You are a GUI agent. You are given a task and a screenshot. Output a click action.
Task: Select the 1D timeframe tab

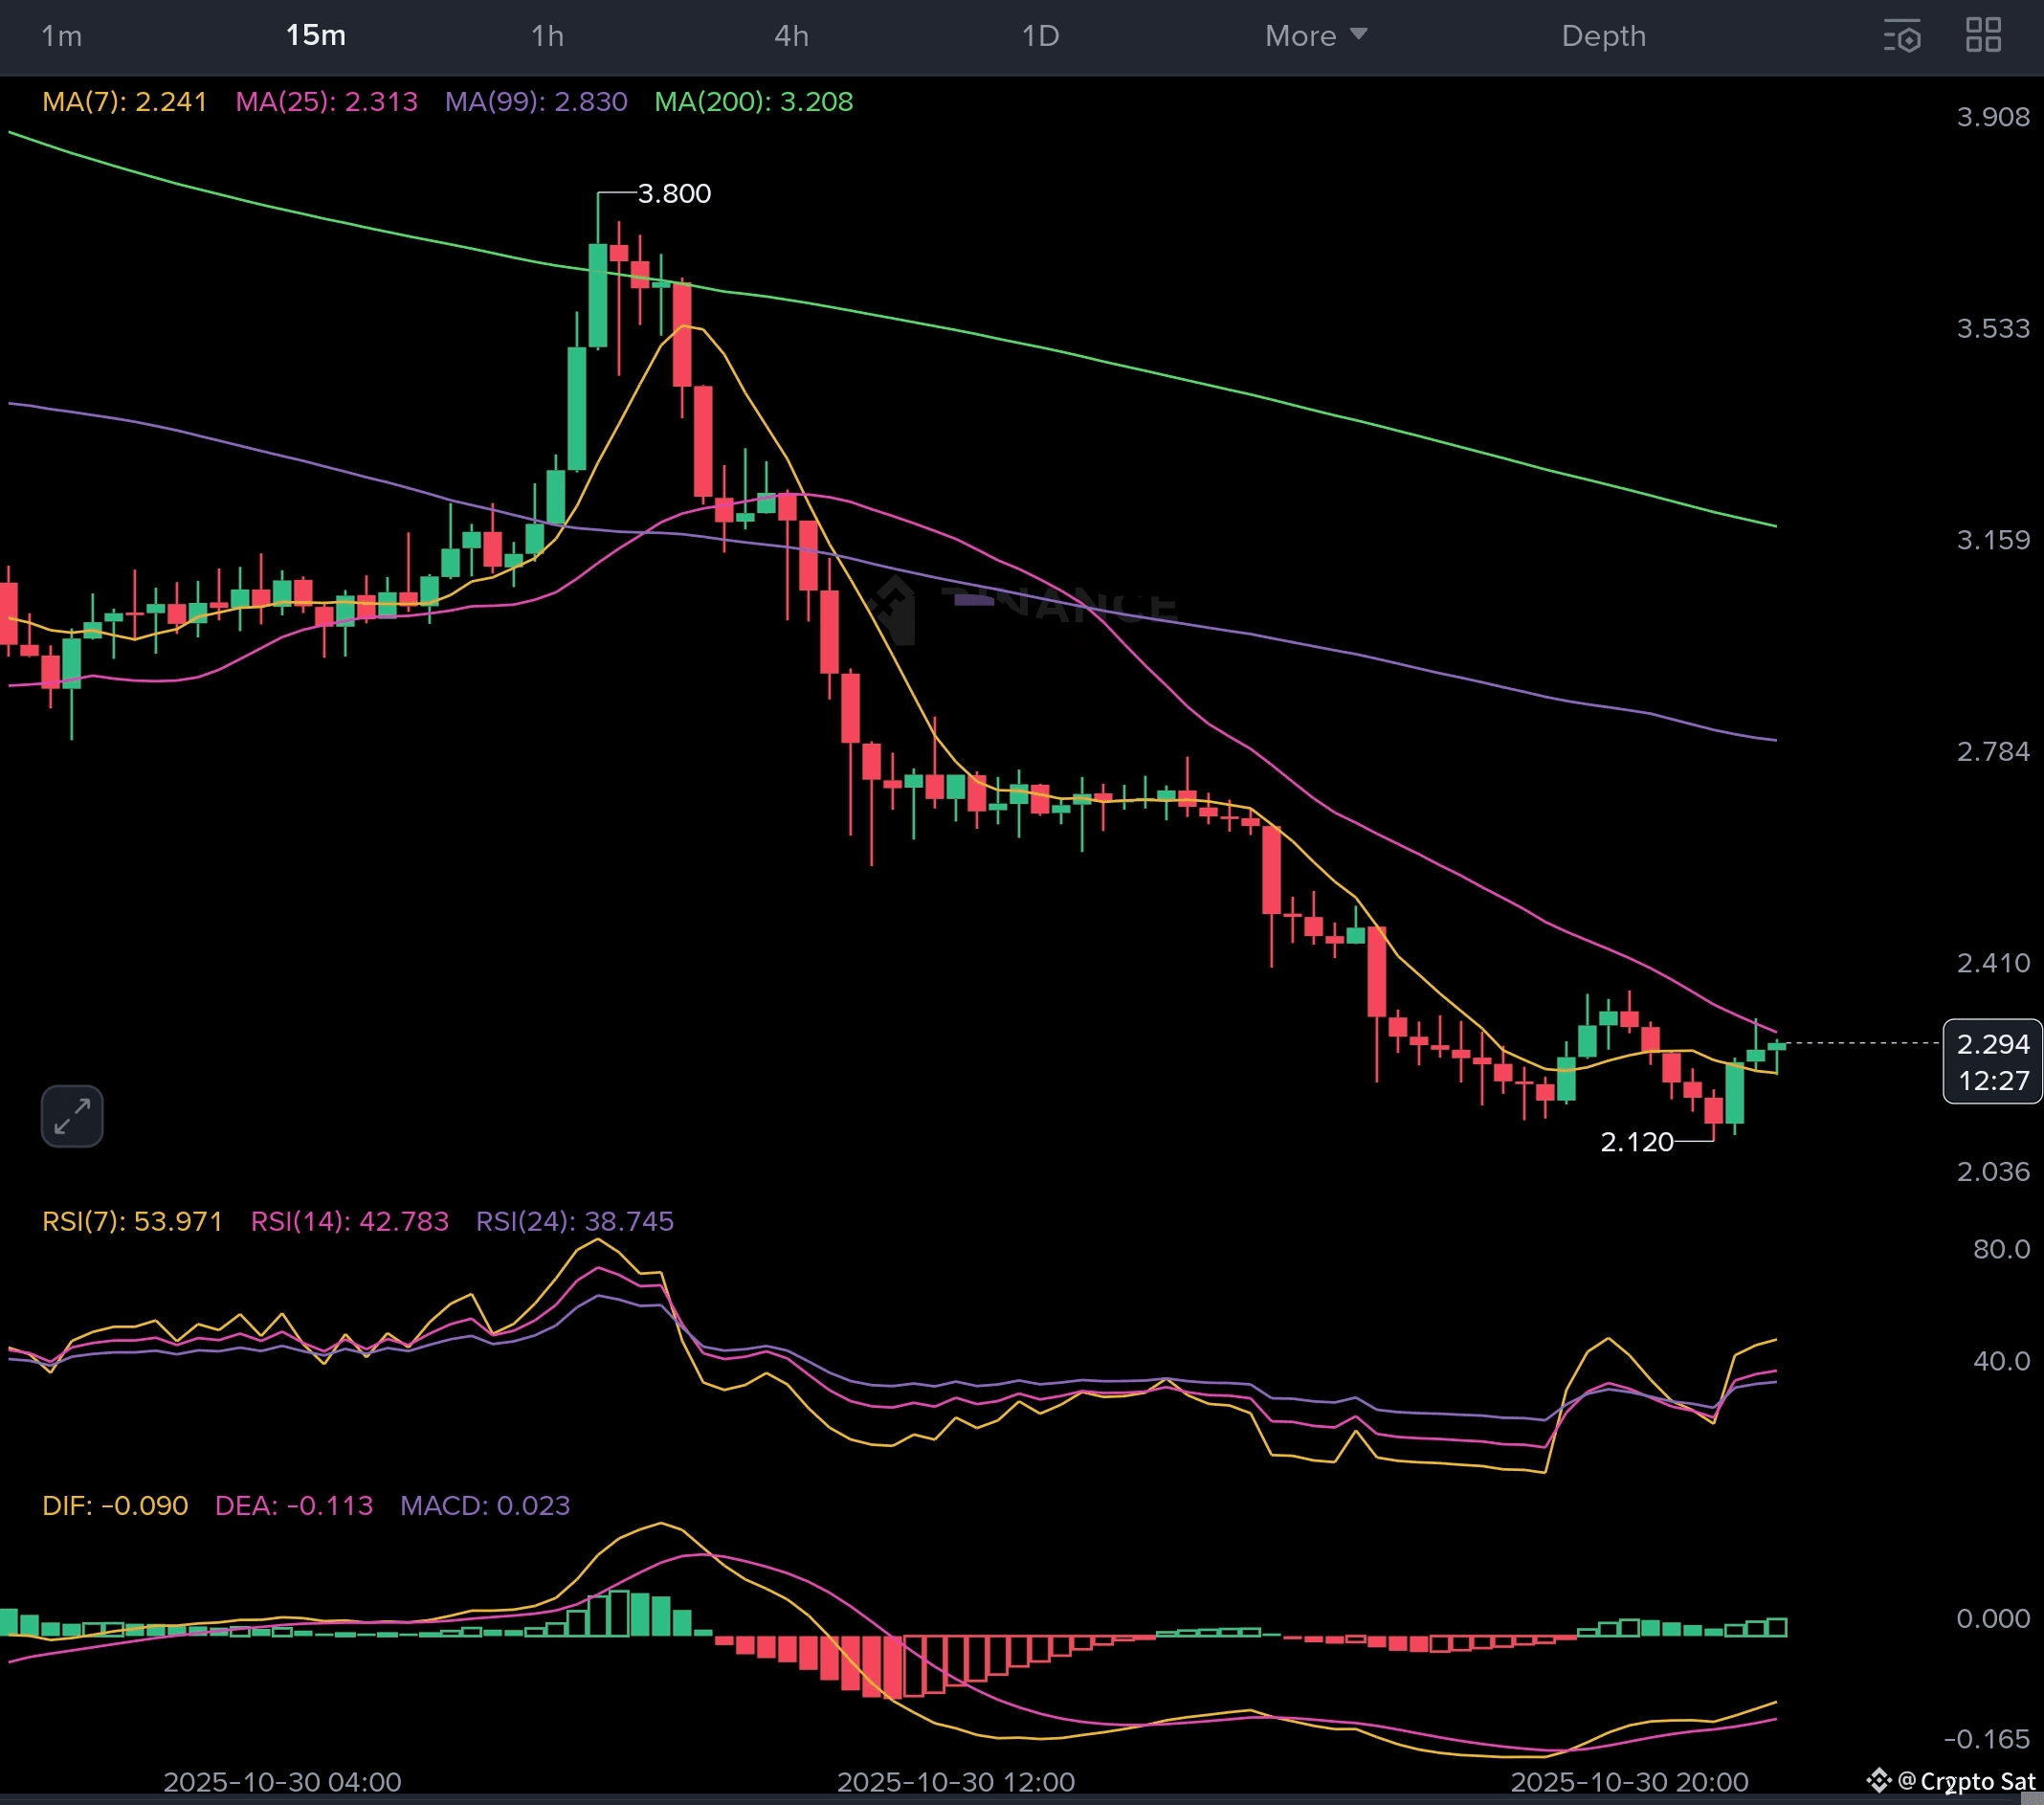[x=1040, y=36]
